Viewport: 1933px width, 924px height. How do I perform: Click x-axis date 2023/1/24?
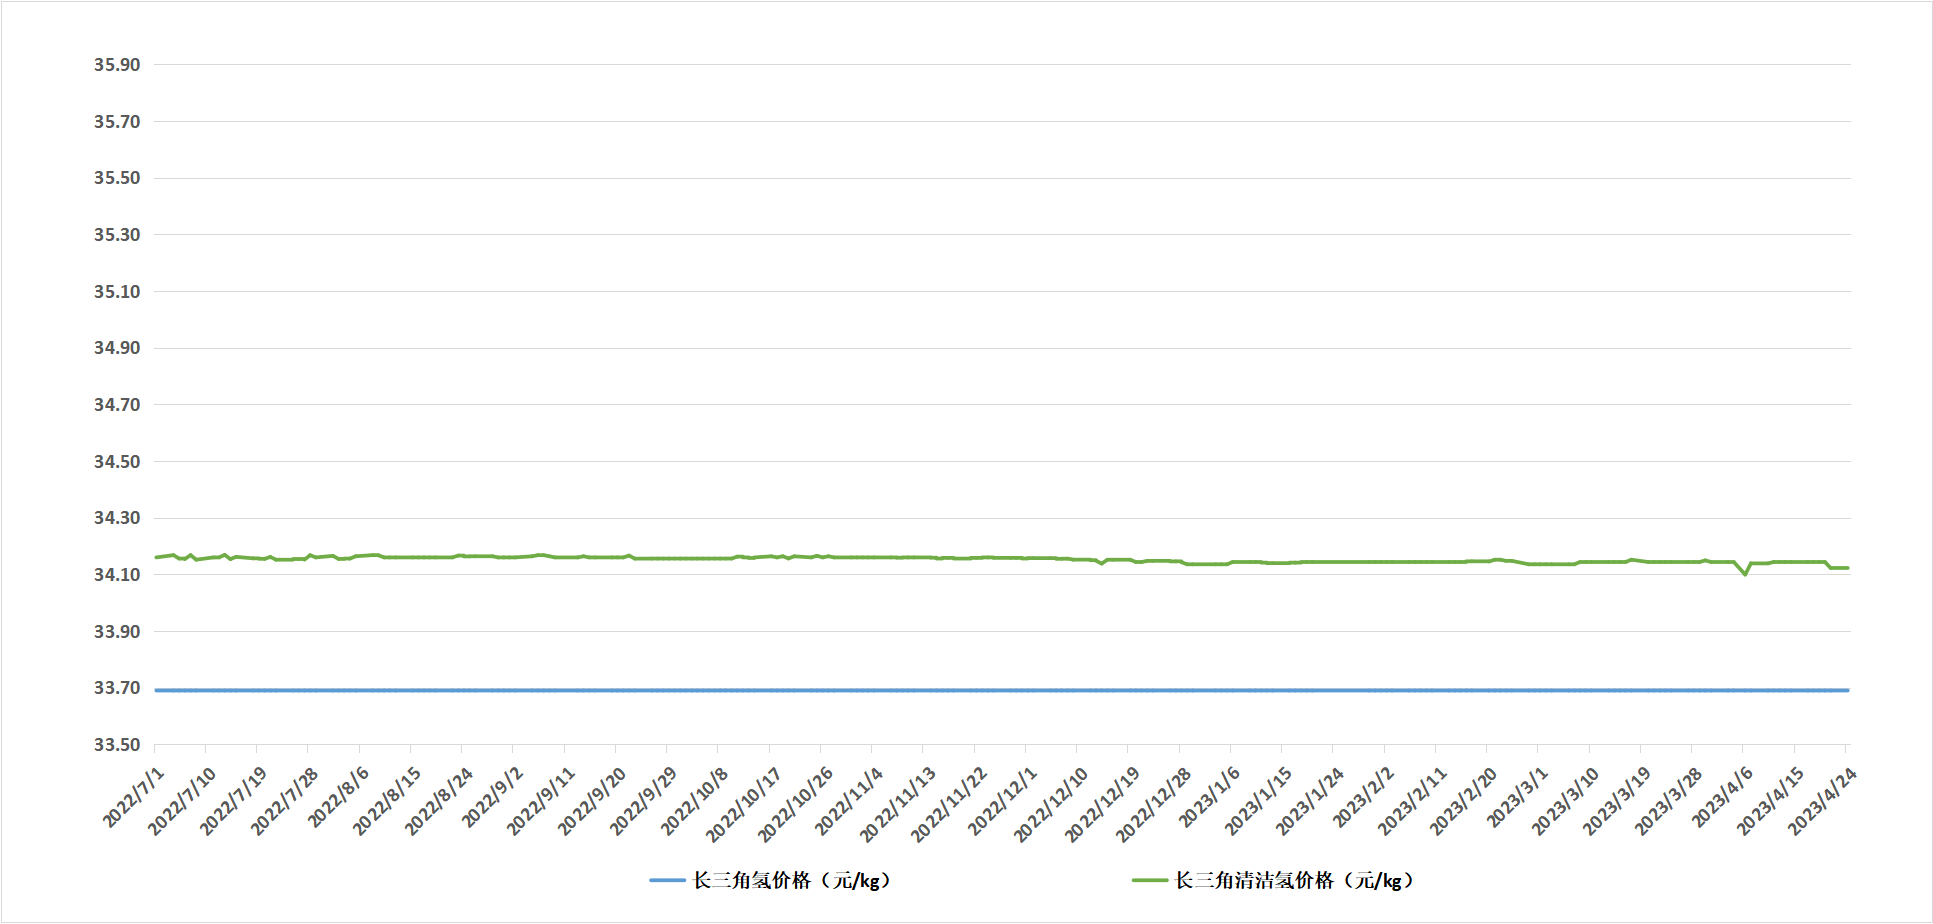click(x=1309, y=802)
